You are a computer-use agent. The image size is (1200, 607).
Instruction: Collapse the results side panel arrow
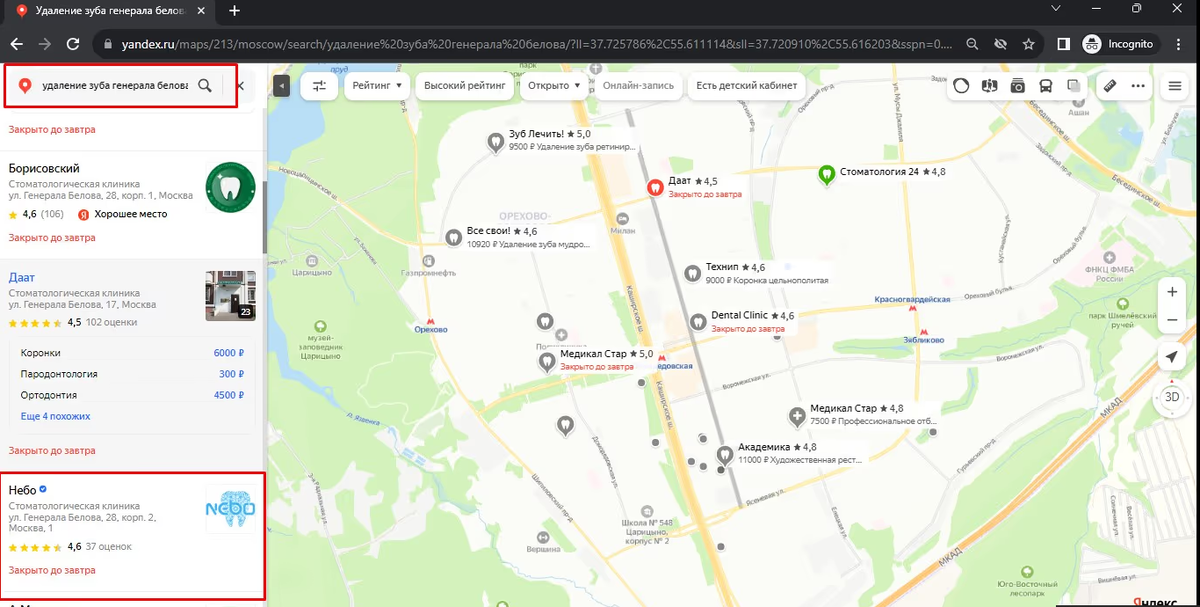click(x=282, y=86)
